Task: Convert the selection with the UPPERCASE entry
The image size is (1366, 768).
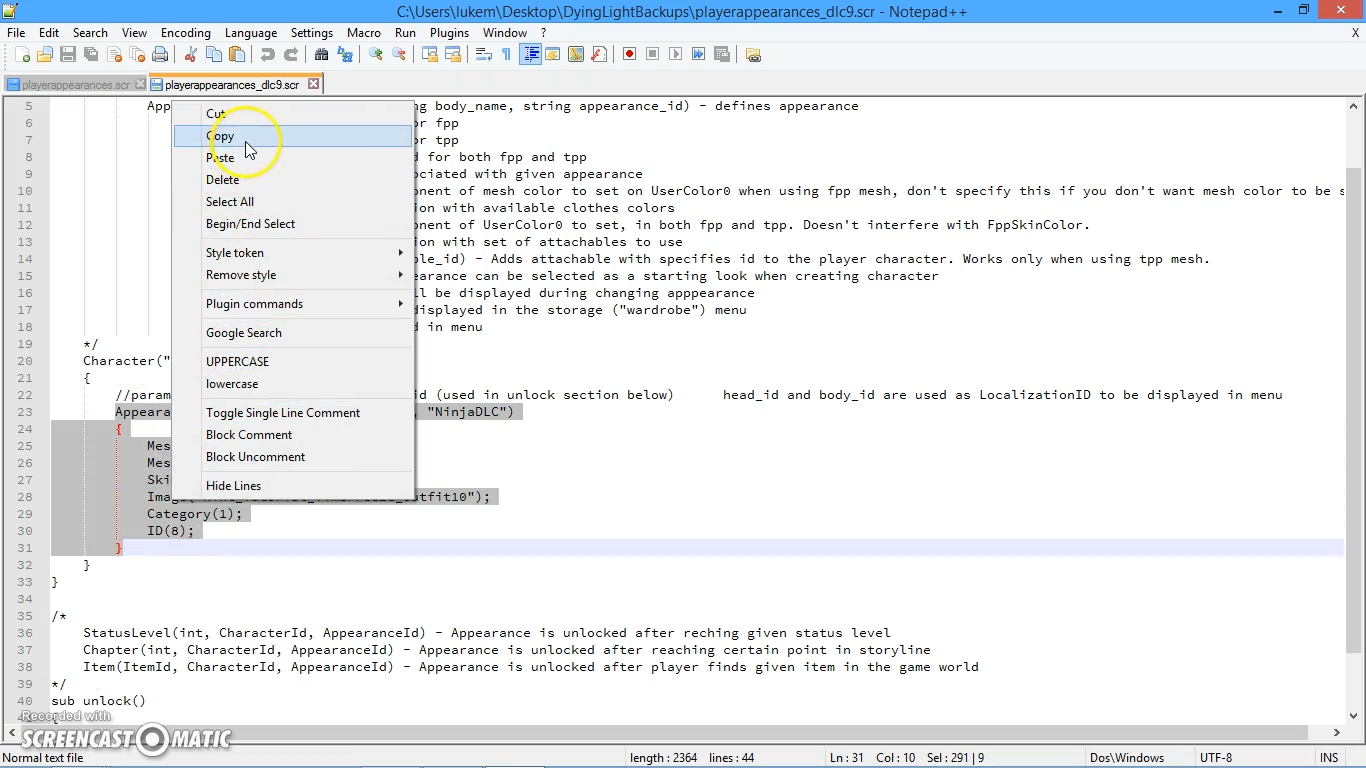Action: (293, 362)
